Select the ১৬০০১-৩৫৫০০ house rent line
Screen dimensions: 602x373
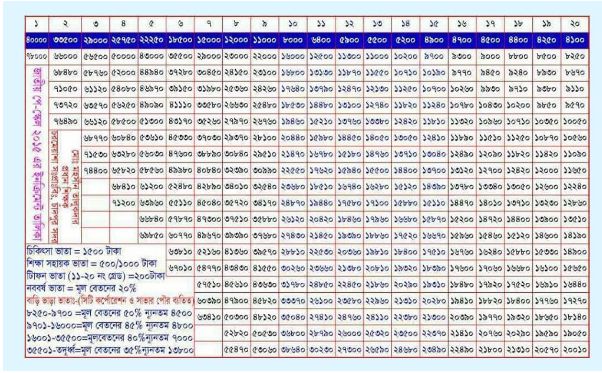tap(110, 338)
